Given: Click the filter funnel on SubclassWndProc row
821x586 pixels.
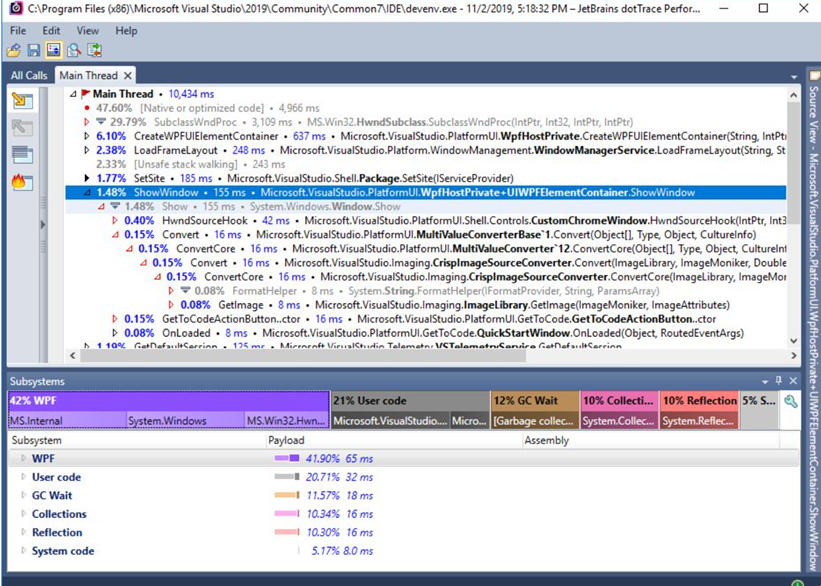Looking at the screenshot, I should point(102,122).
